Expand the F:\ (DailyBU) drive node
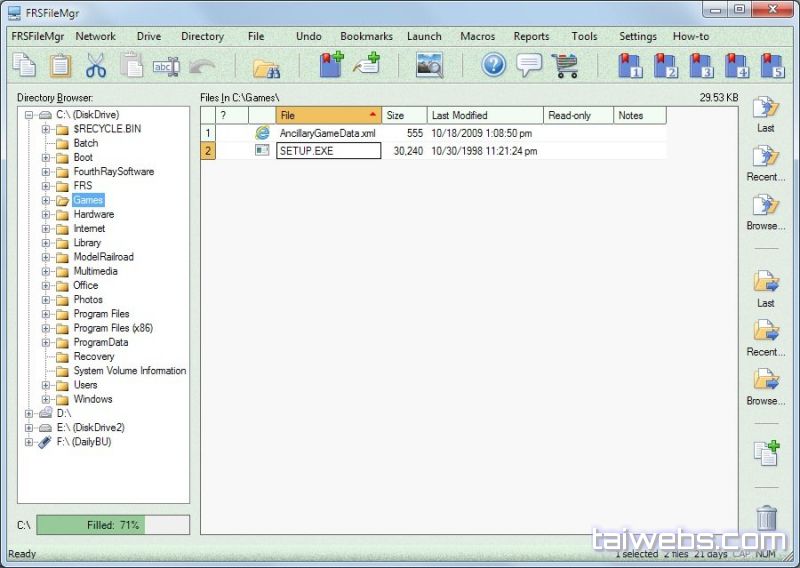This screenshot has width=800, height=568. (29, 442)
